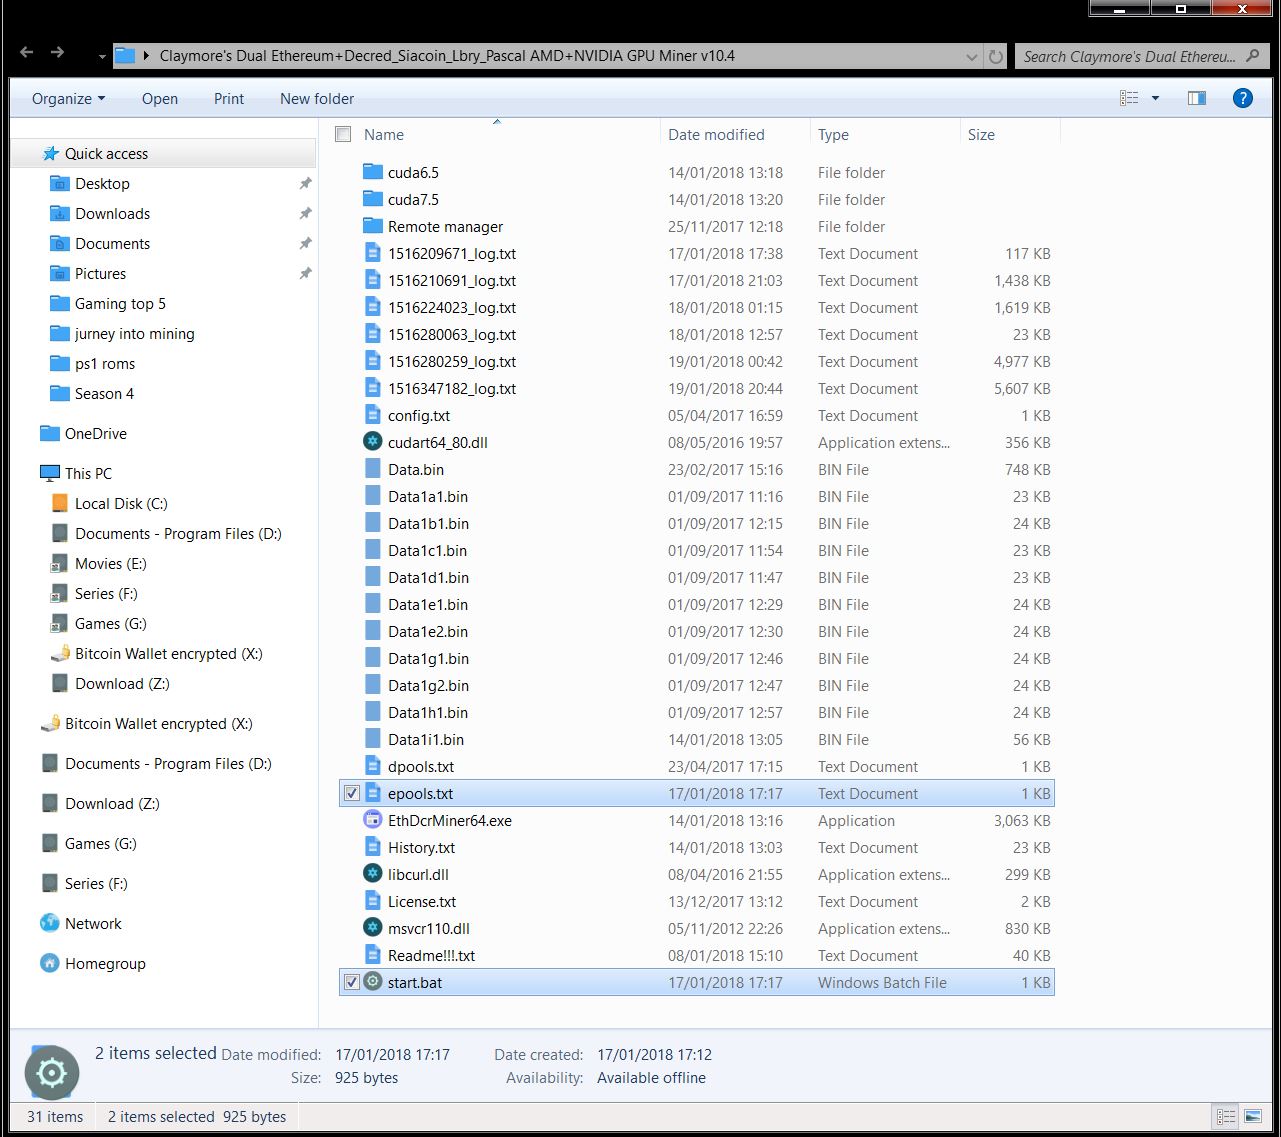Open Pictures in the sidebar
The image size is (1281, 1137).
pyautogui.click(x=100, y=273)
